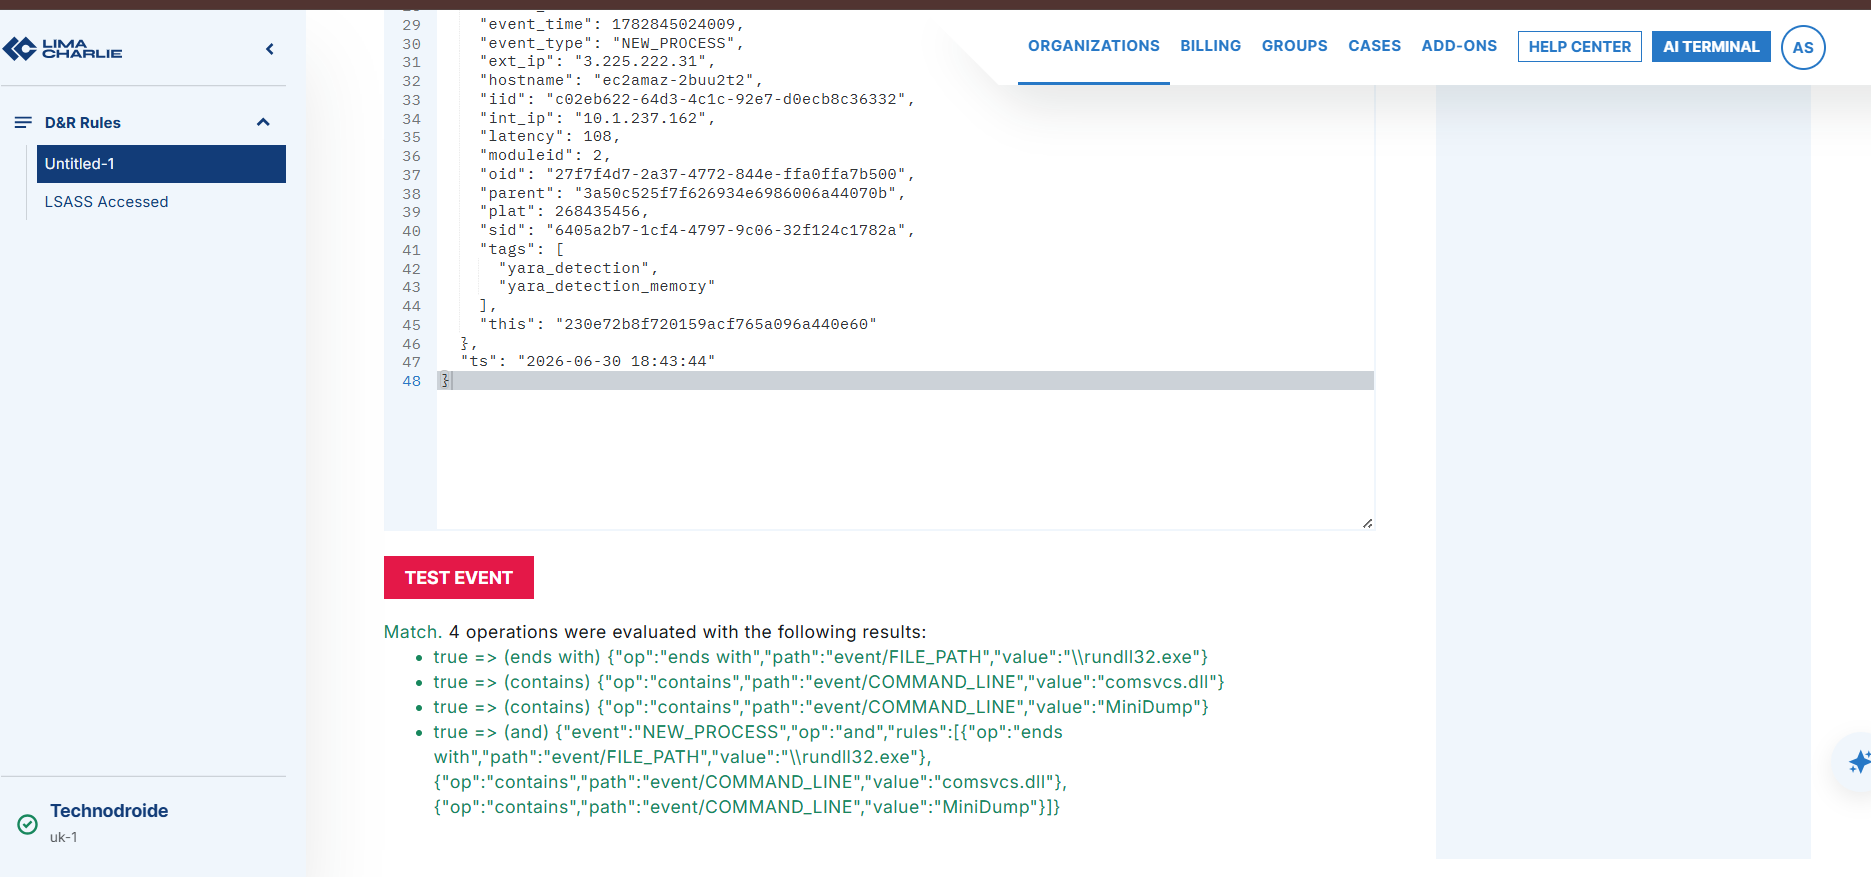Click the editor resize handle corner
Image resolution: width=1871 pixels, height=877 pixels.
(1367, 523)
